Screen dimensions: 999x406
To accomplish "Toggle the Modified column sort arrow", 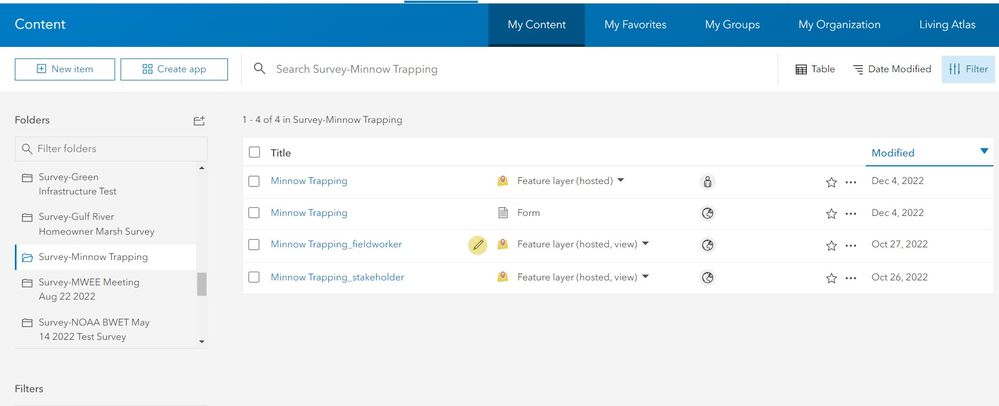I will [x=984, y=152].
